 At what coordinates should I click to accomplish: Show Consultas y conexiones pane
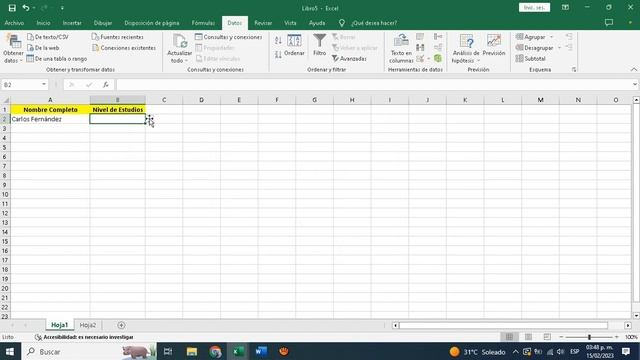click(x=229, y=37)
